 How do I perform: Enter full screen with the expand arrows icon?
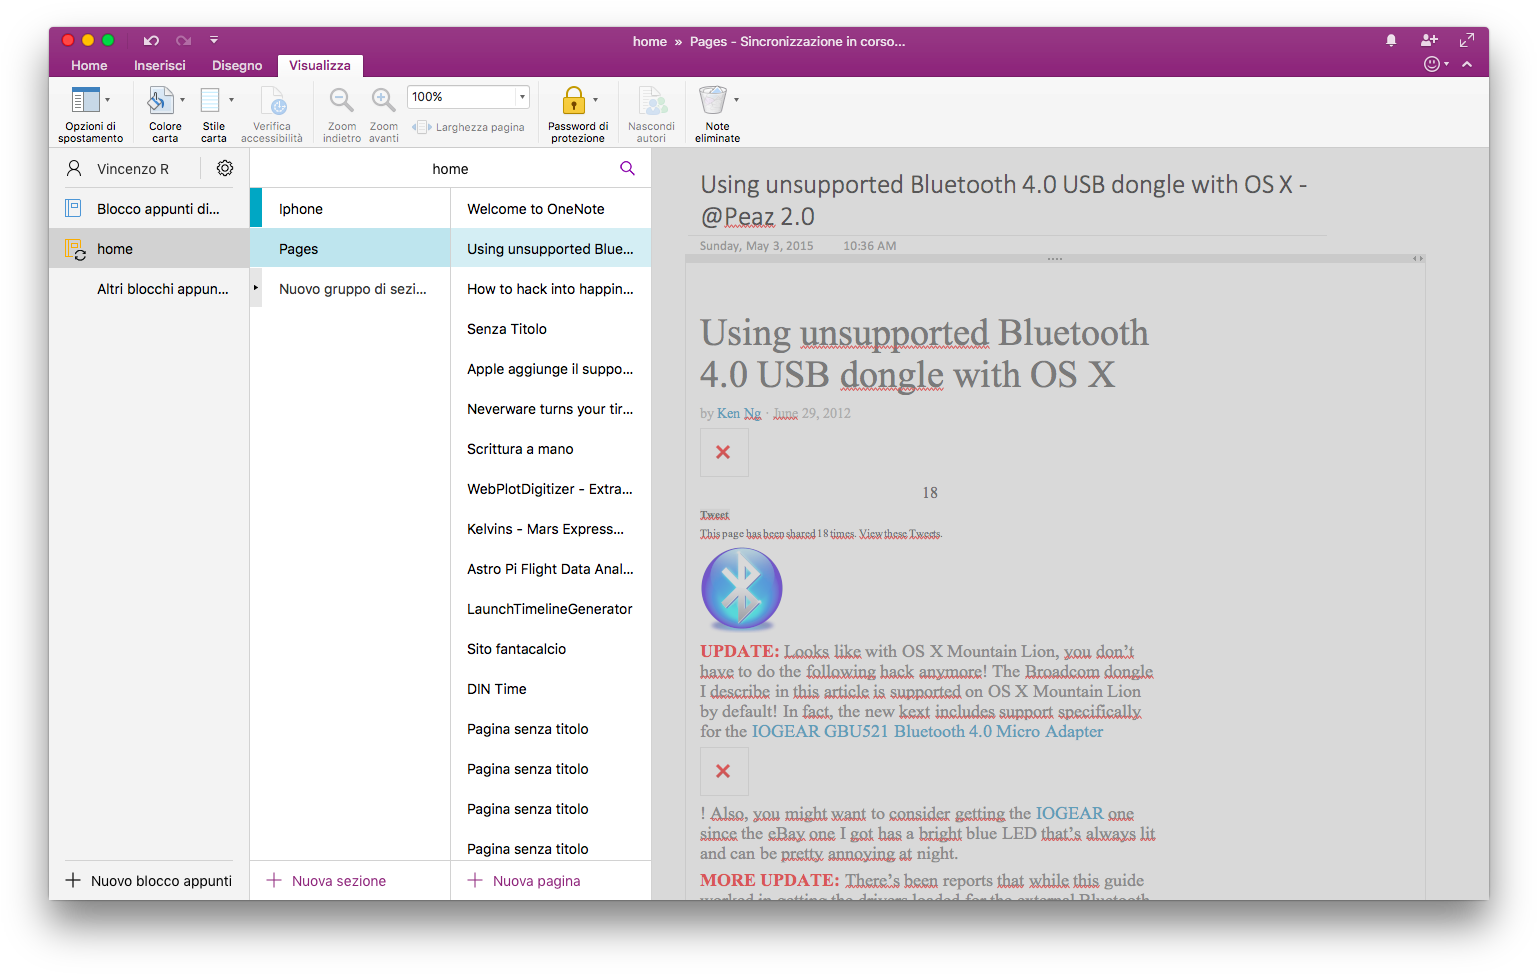click(1467, 40)
